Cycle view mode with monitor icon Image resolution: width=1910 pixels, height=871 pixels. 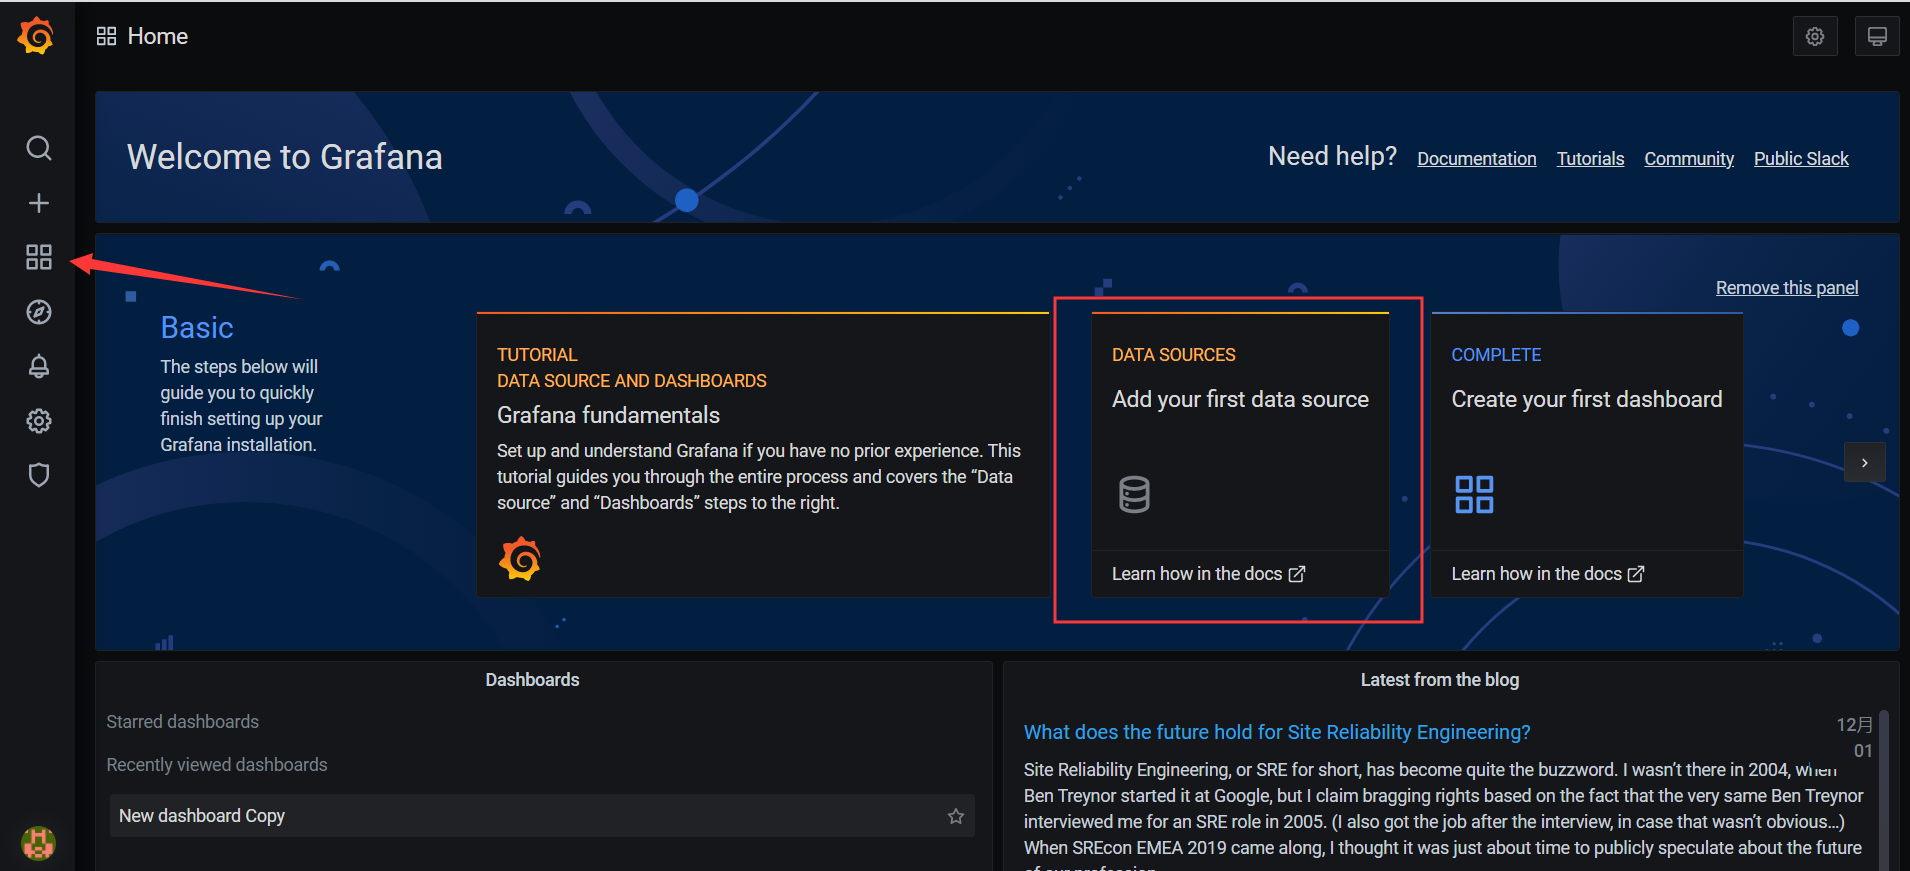point(1876,37)
